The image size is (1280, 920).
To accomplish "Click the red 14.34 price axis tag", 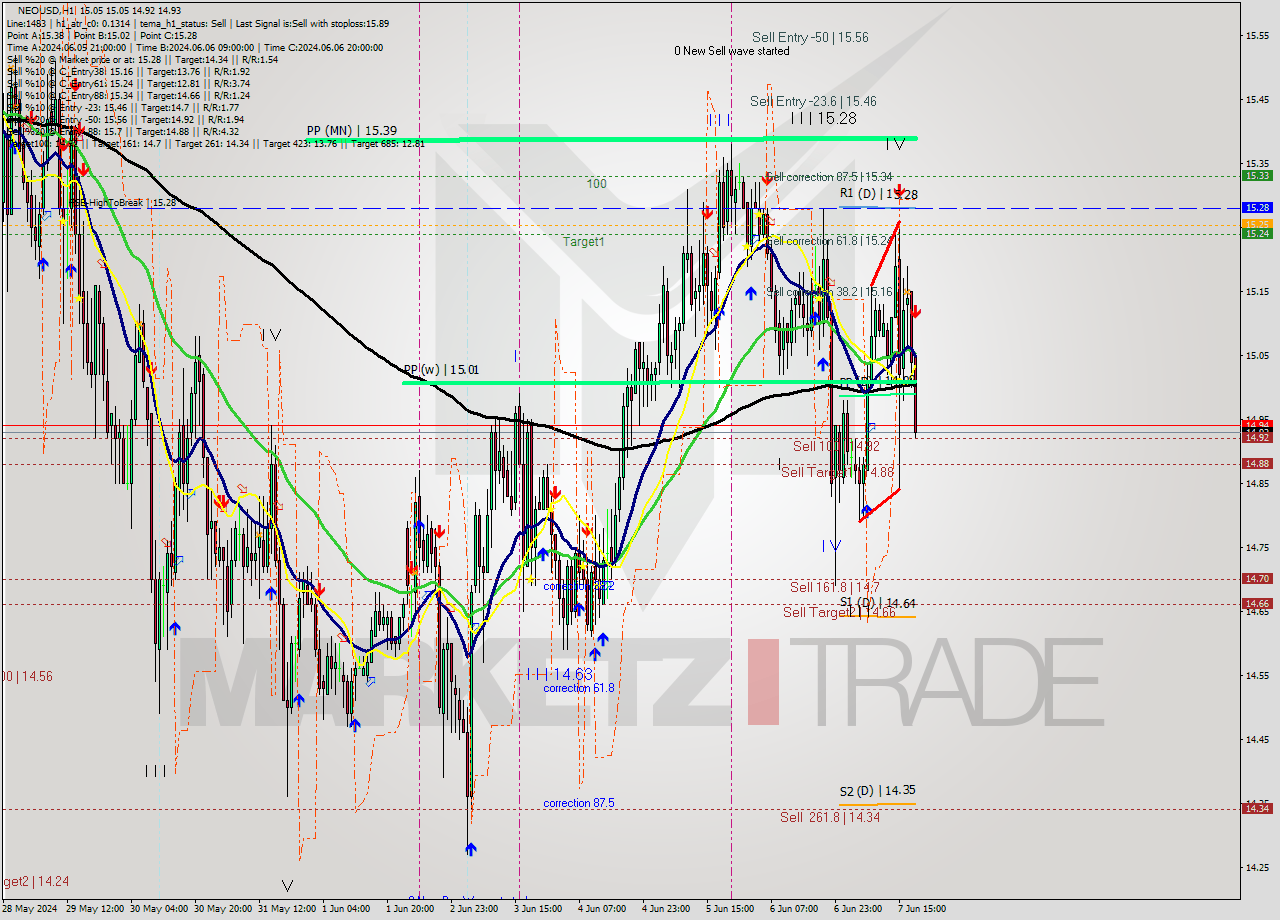I will [x=1257, y=808].
